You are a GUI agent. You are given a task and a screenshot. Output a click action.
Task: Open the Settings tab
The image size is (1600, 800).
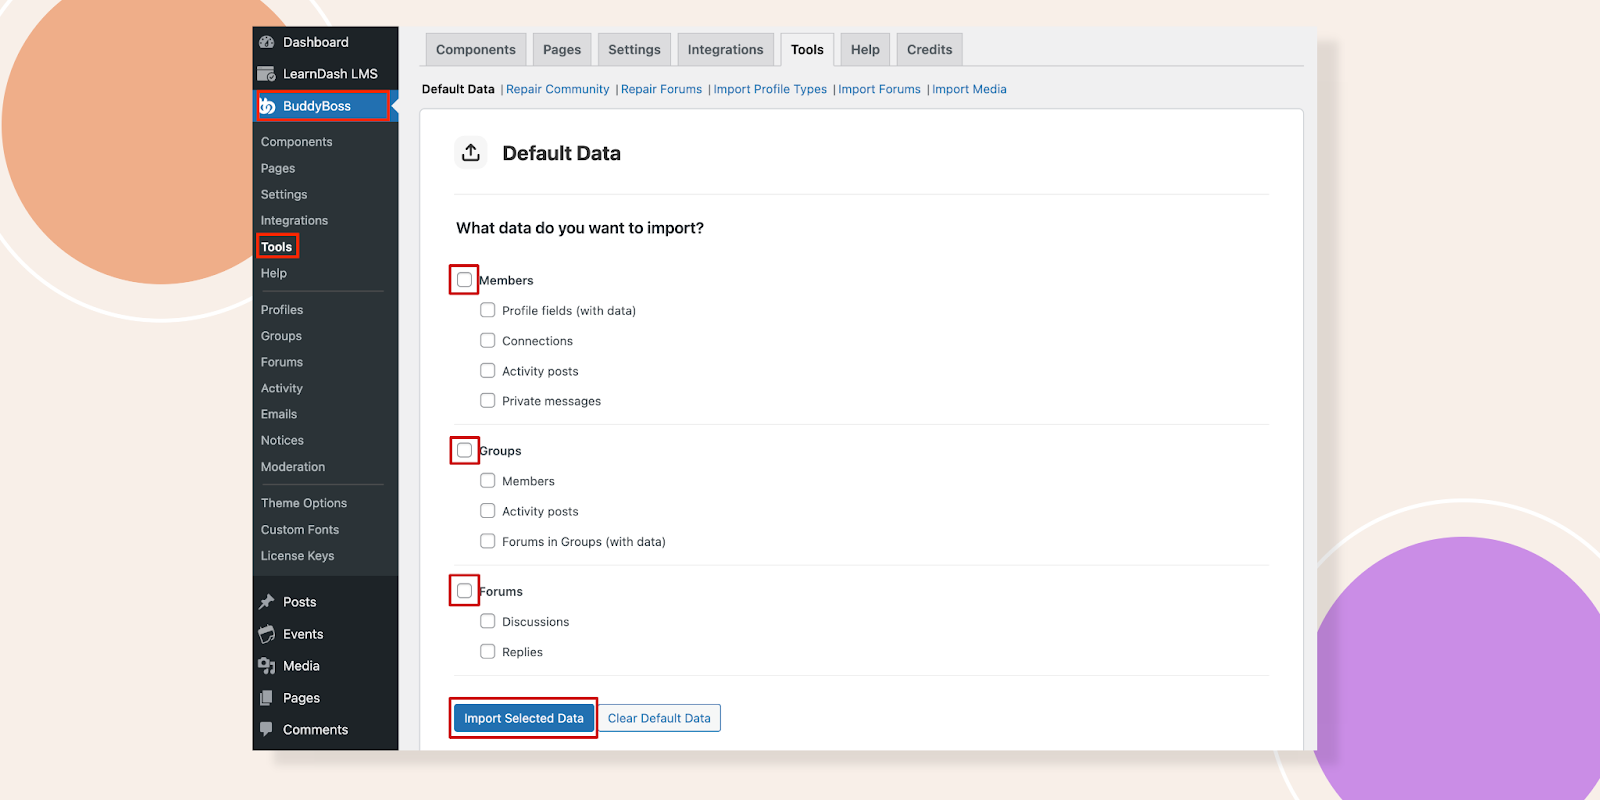(x=634, y=50)
